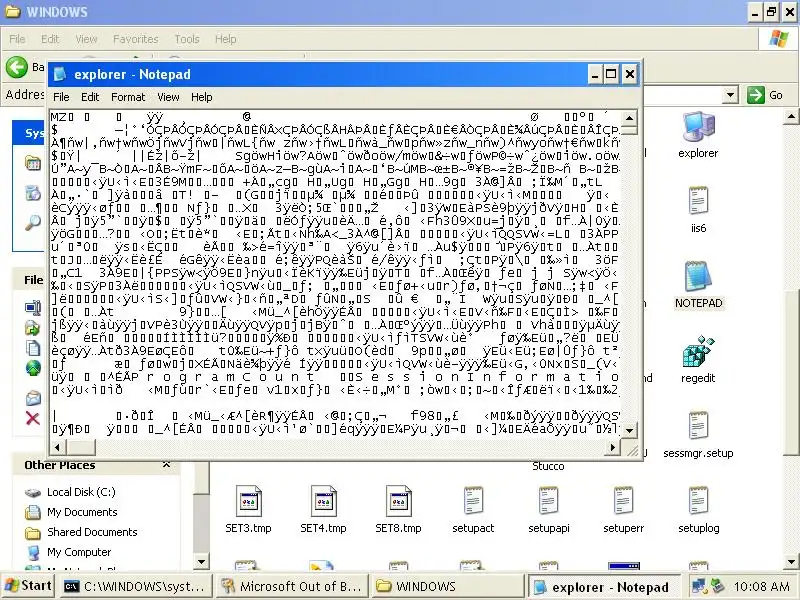
Task: Open Notepad's Edit menu
Action: point(90,97)
